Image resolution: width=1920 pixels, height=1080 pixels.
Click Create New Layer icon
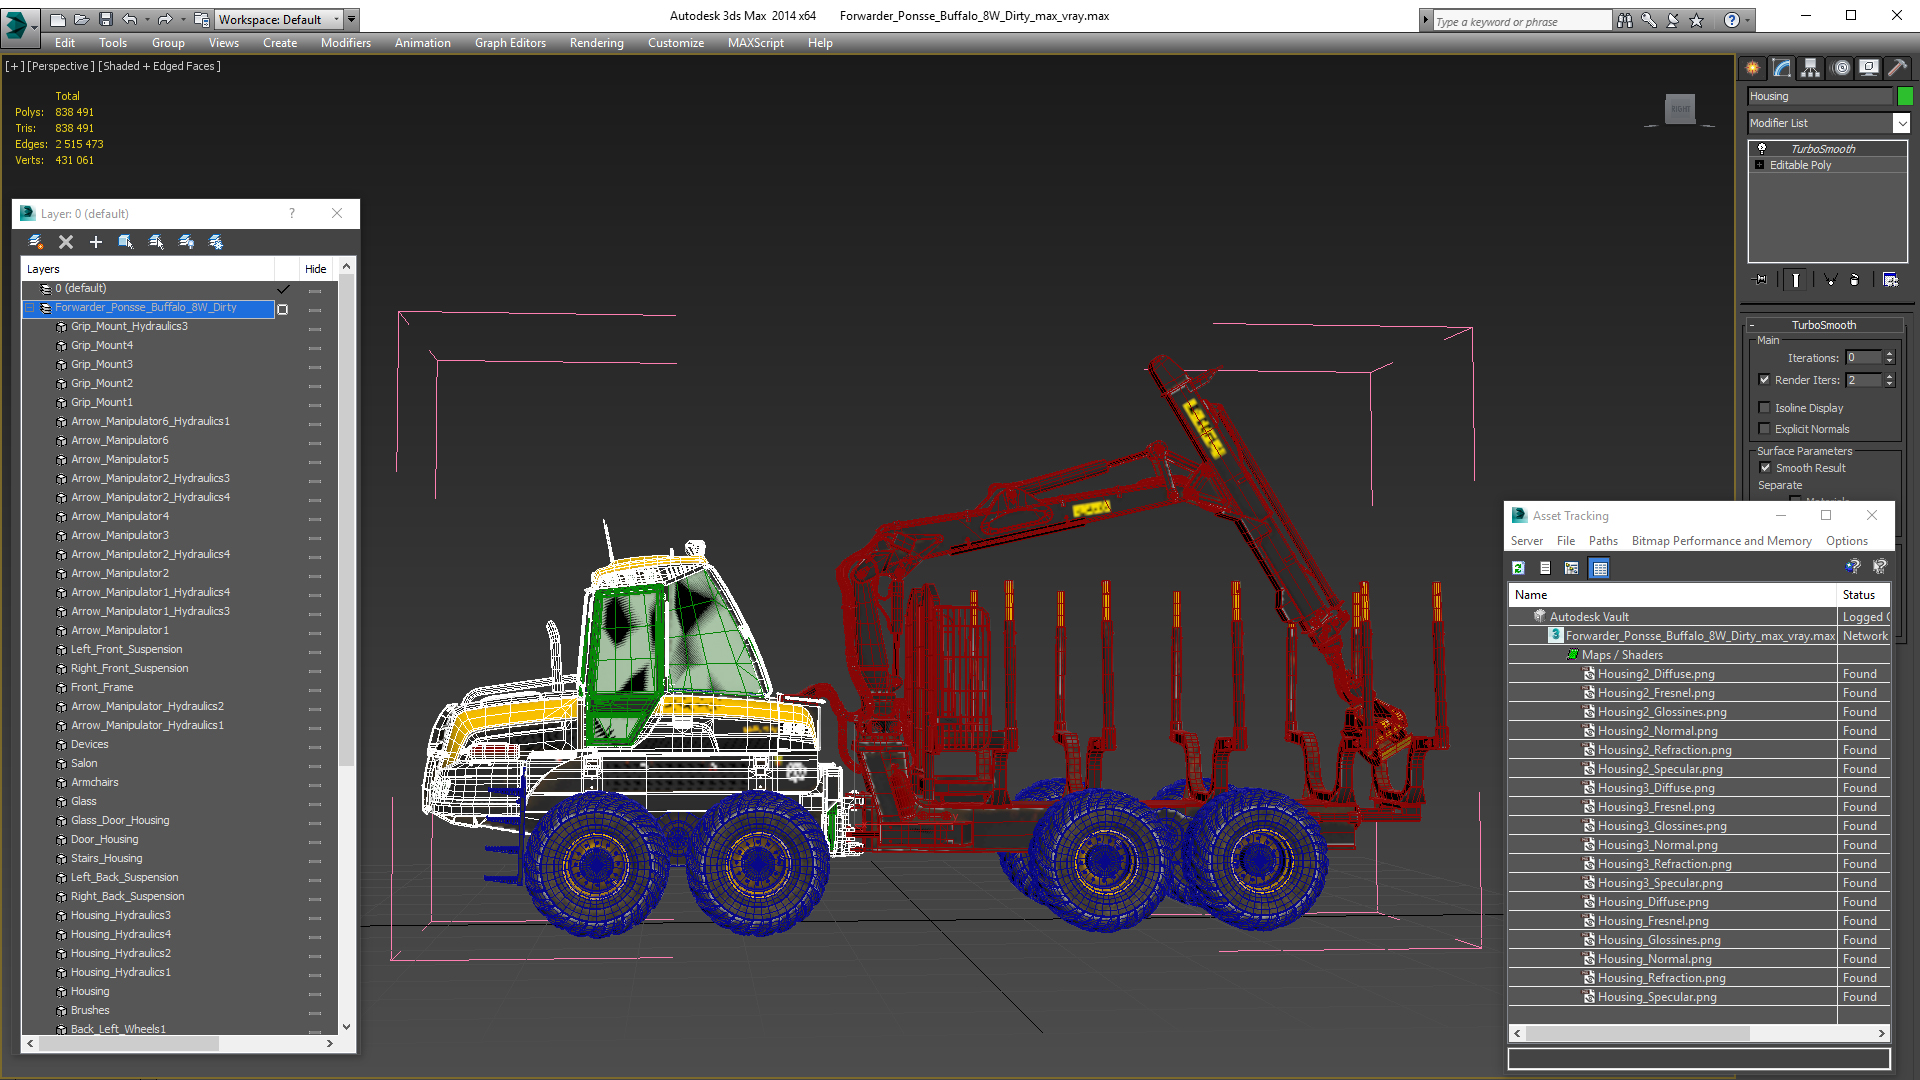tap(36, 242)
